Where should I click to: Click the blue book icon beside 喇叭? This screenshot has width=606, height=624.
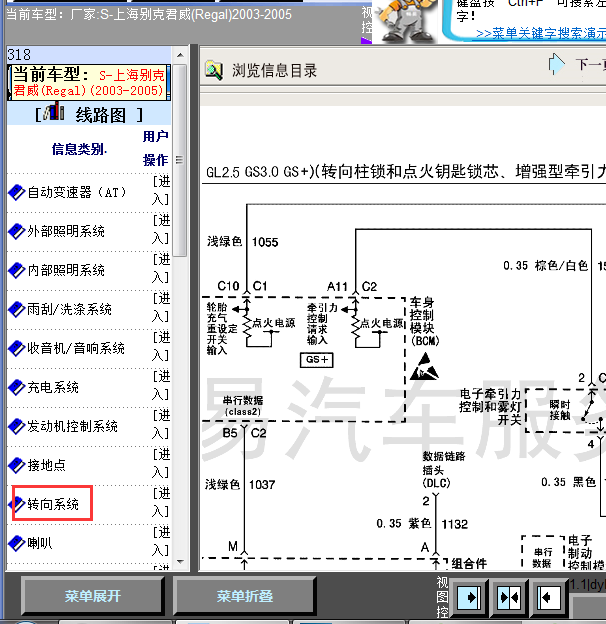pyautogui.click(x=17, y=544)
